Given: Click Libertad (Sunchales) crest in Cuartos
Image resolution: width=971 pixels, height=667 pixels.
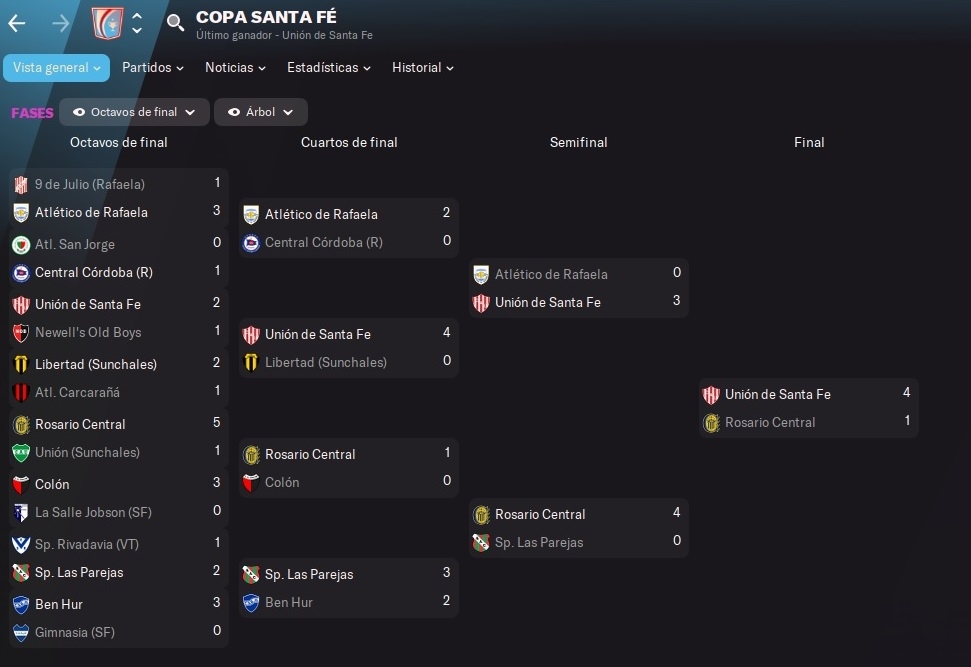Looking at the screenshot, I should pyautogui.click(x=251, y=362).
